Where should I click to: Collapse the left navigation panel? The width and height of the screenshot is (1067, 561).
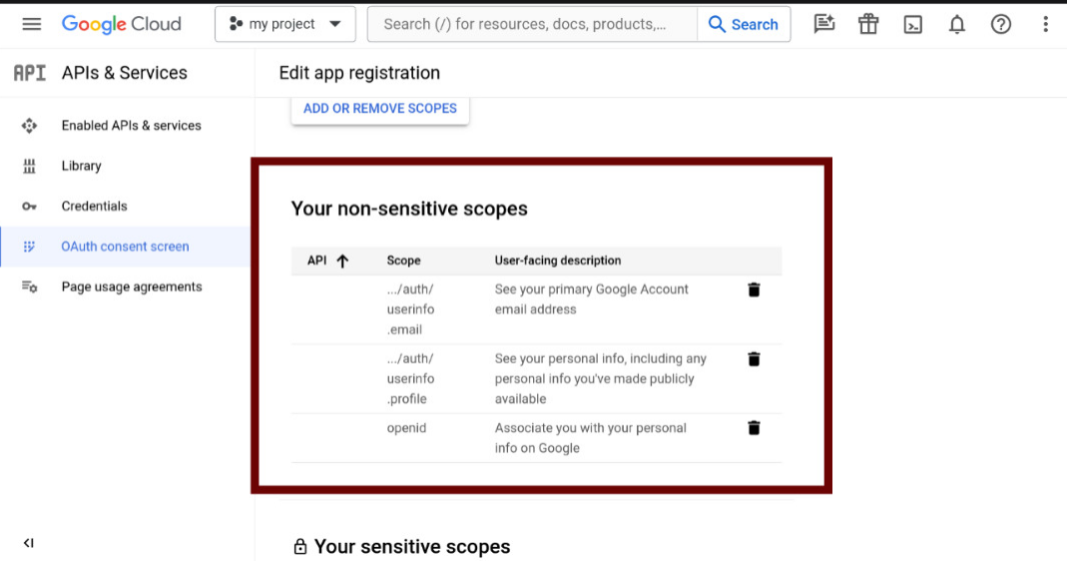click(x=29, y=543)
